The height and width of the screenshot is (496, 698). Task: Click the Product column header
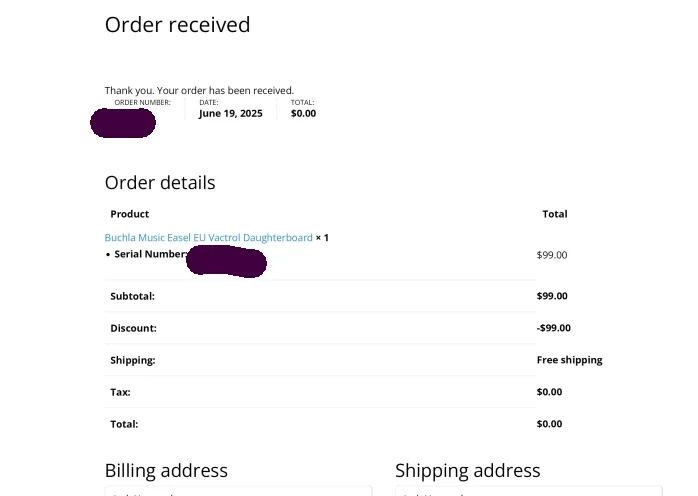coord(129,214)
